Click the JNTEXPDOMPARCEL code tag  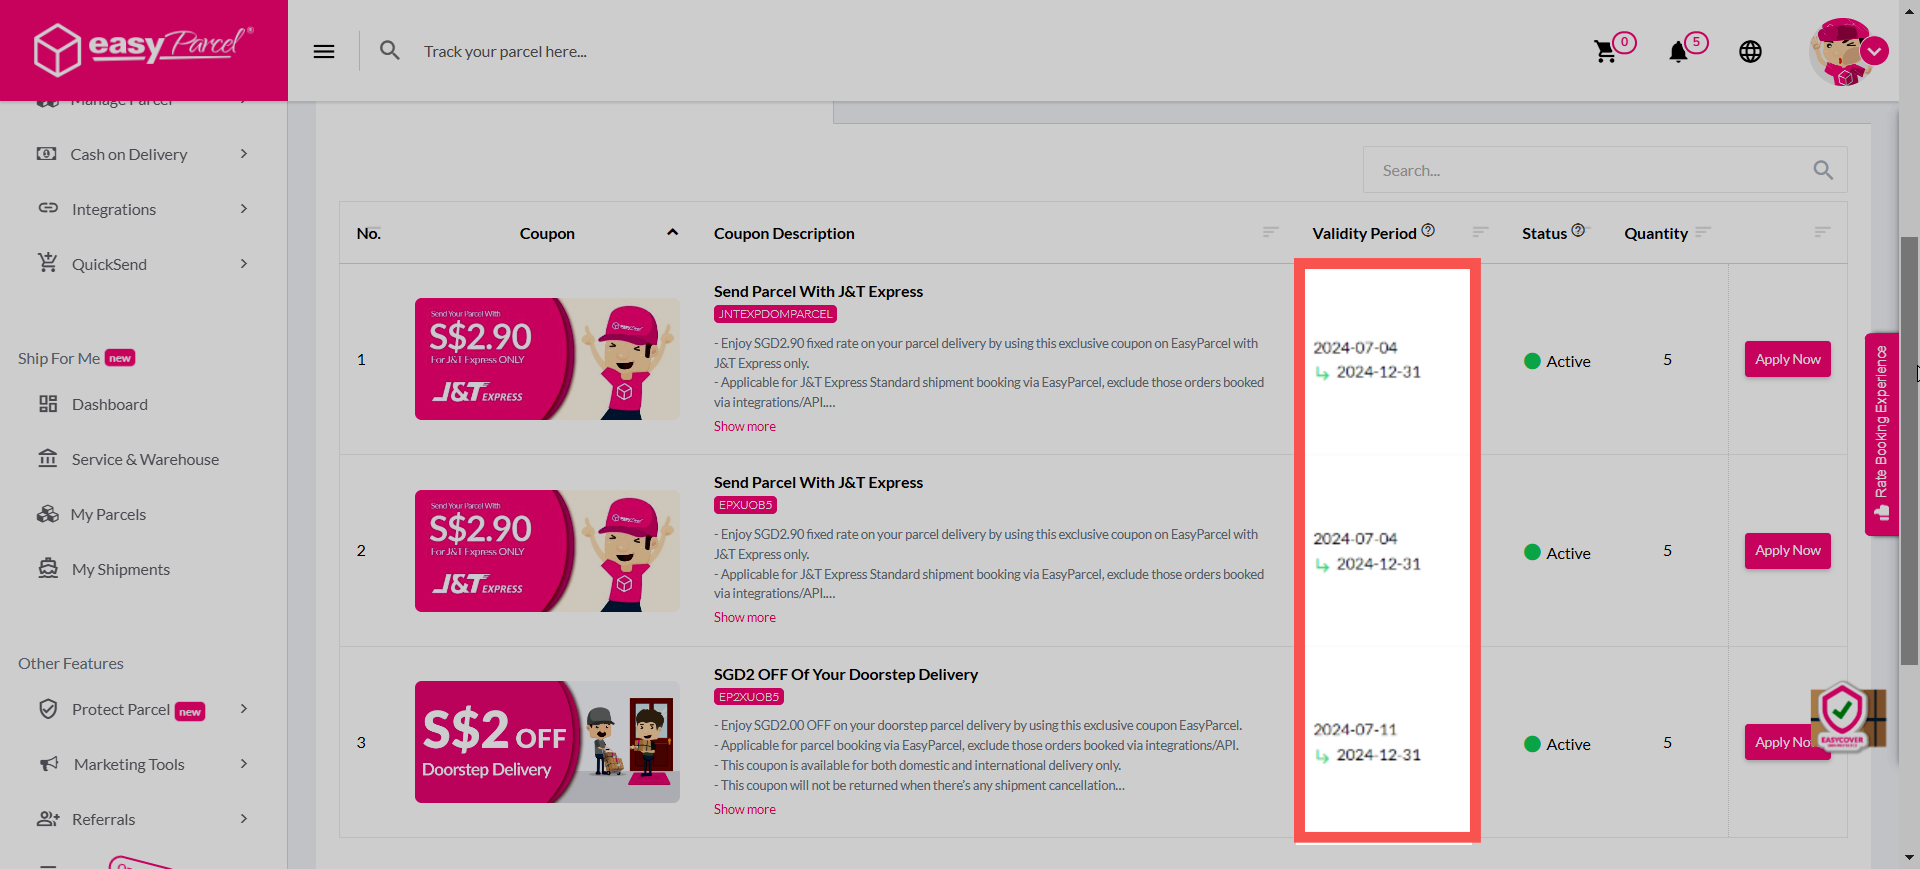pos(775,314)
